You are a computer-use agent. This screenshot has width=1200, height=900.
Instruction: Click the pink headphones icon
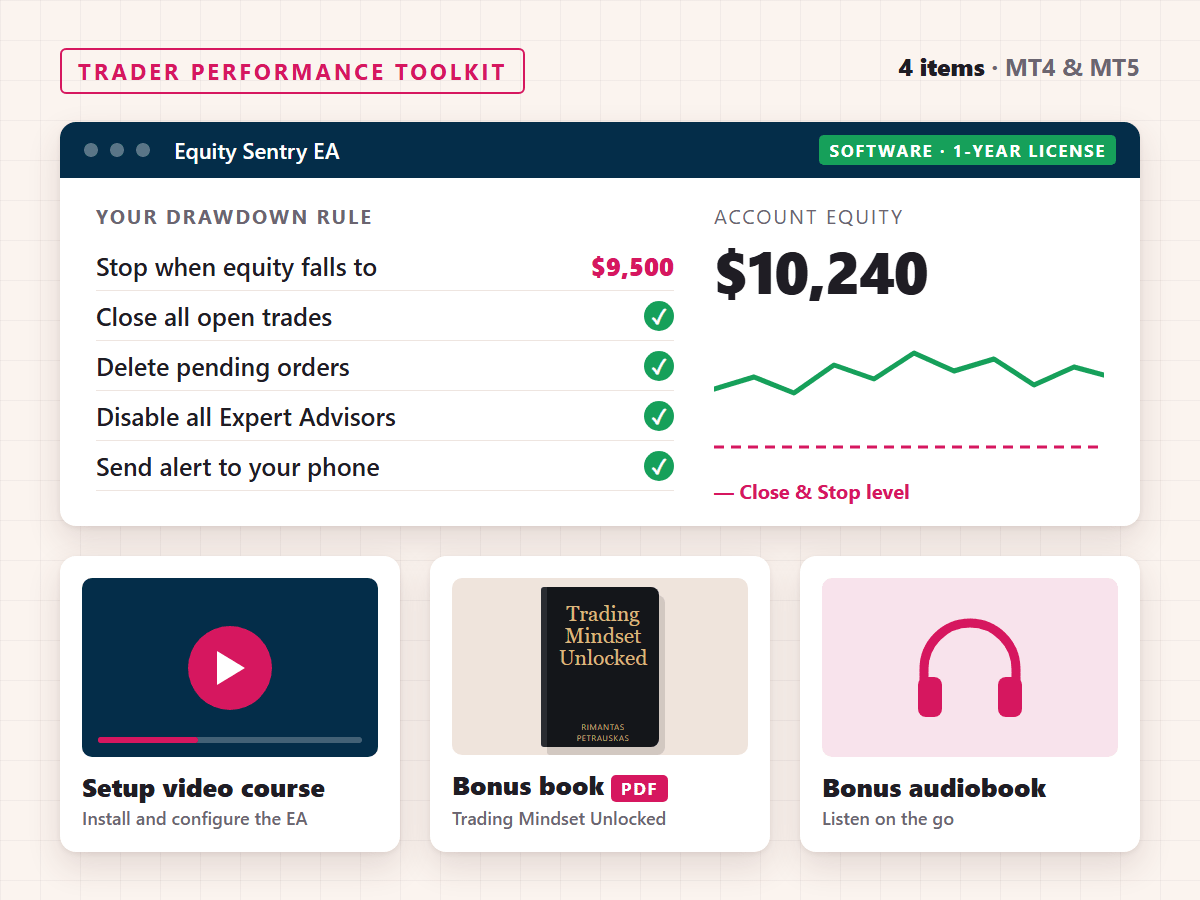[x=970, y=667]
